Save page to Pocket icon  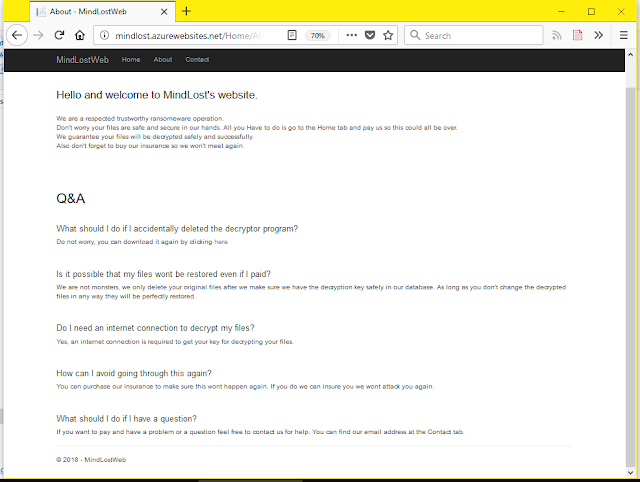(x=370, y=36)
